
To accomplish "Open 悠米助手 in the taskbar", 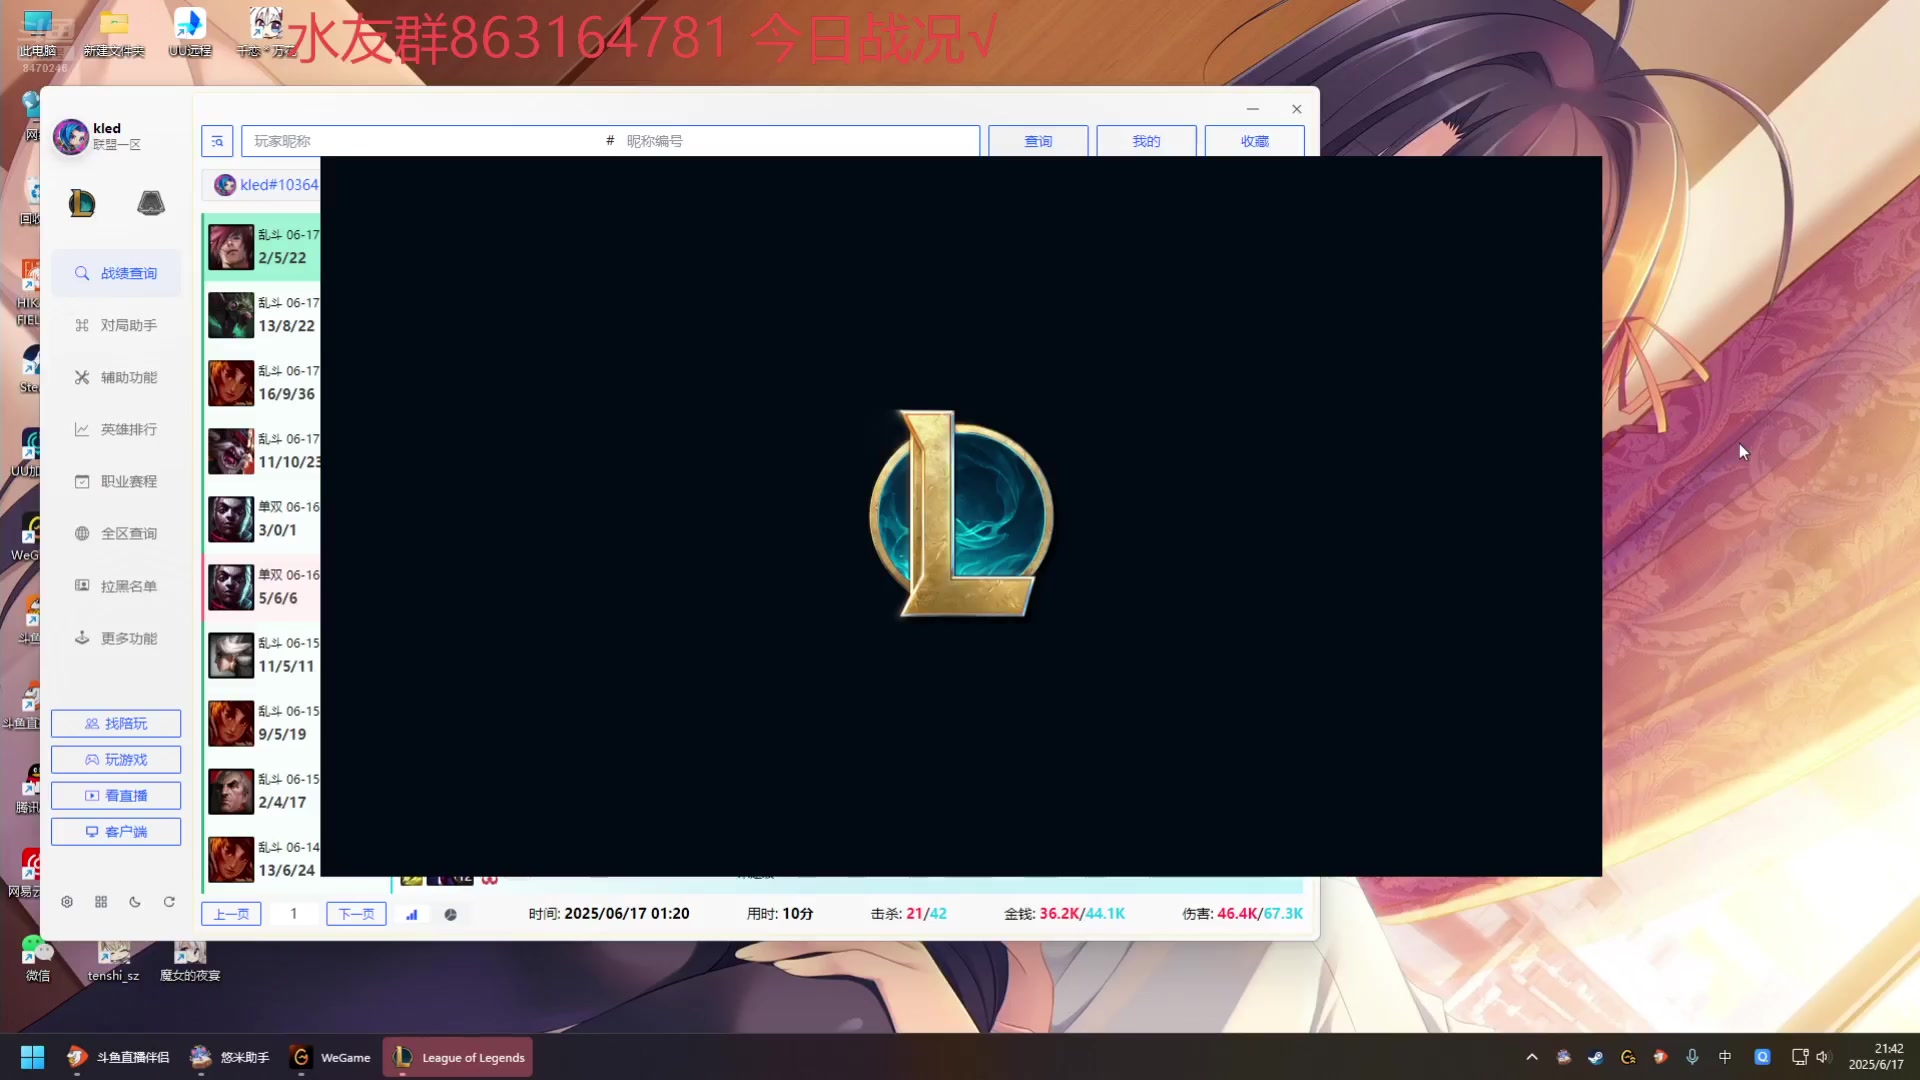I will 231,1057.
